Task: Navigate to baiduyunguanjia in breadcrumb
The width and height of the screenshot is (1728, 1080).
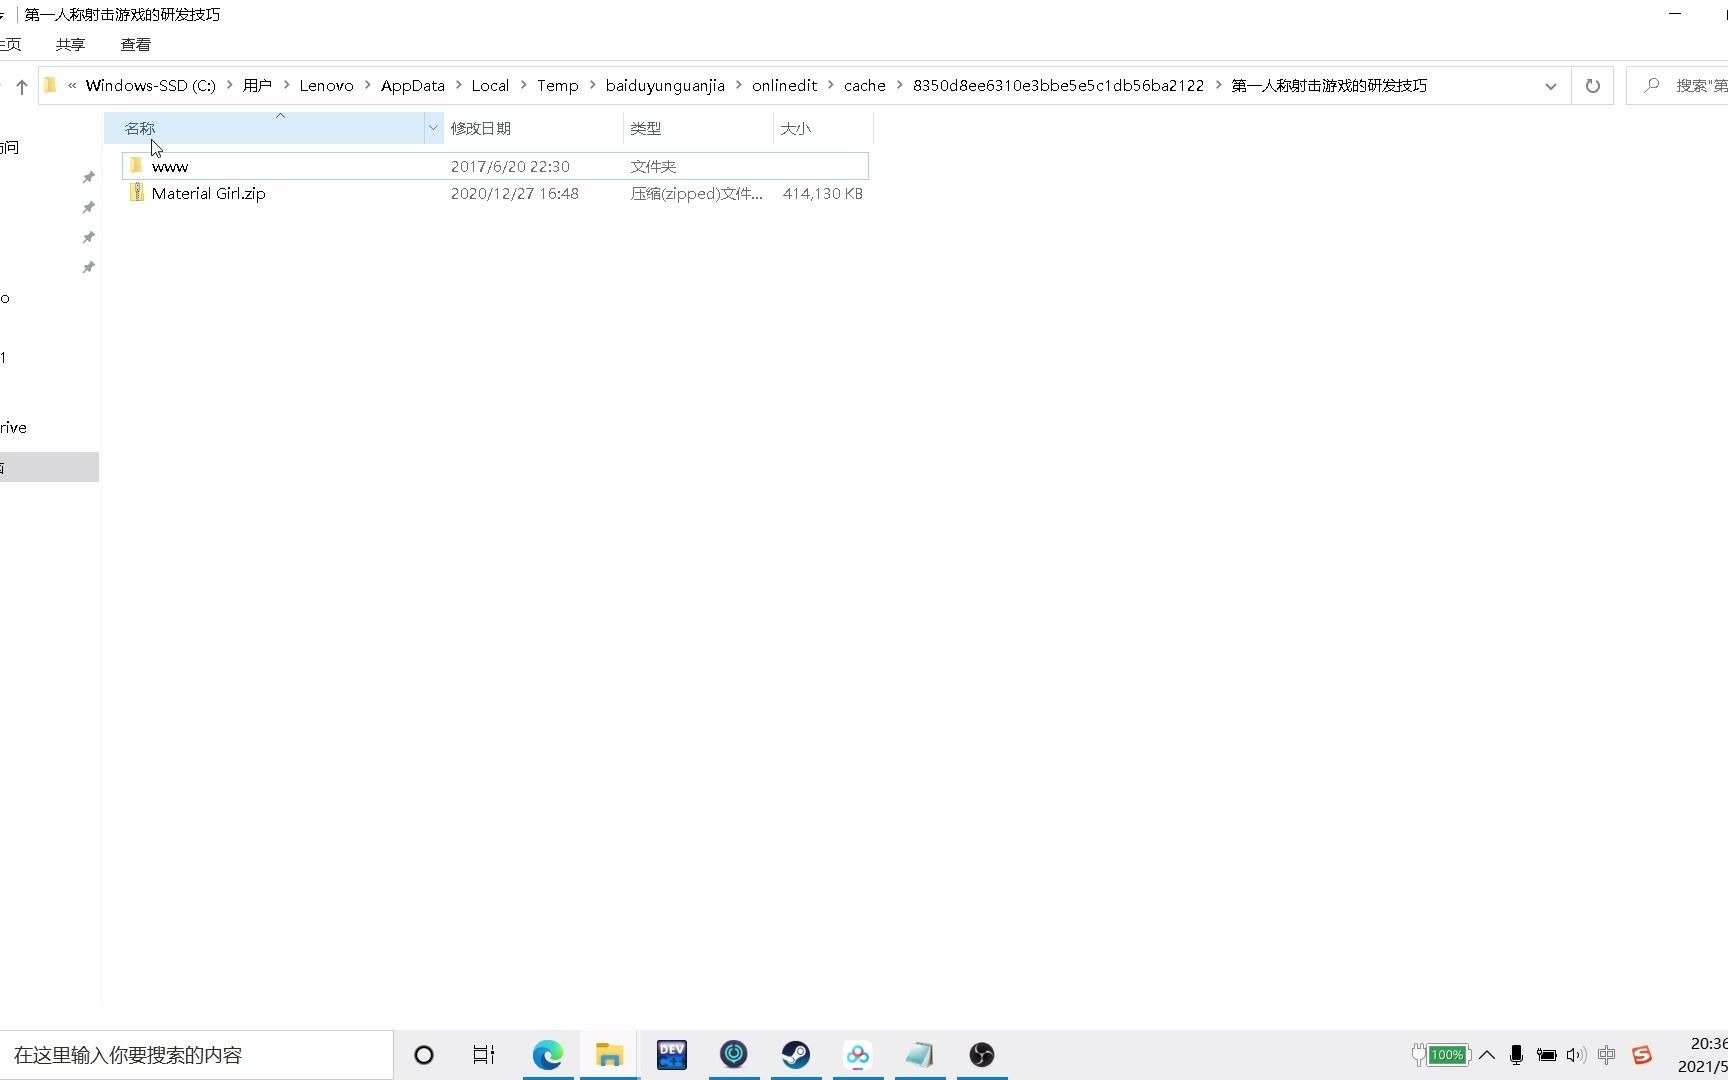Action: pos(665,86)
